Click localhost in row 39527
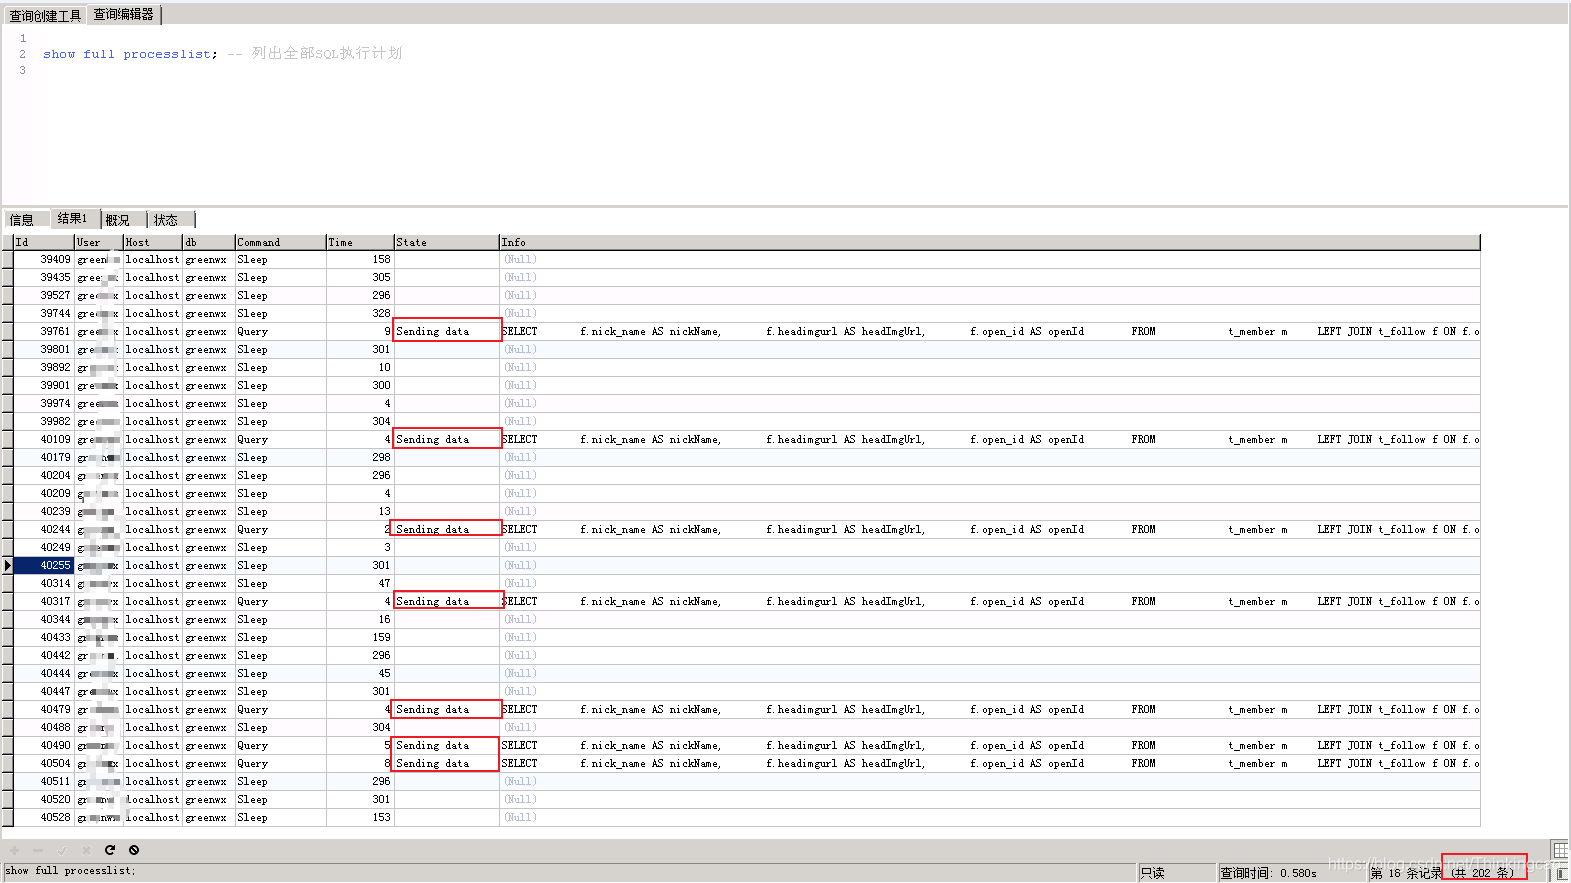The width and height of the screenshot is (1571, 883). pyautogui.click(x=153, y=295)
